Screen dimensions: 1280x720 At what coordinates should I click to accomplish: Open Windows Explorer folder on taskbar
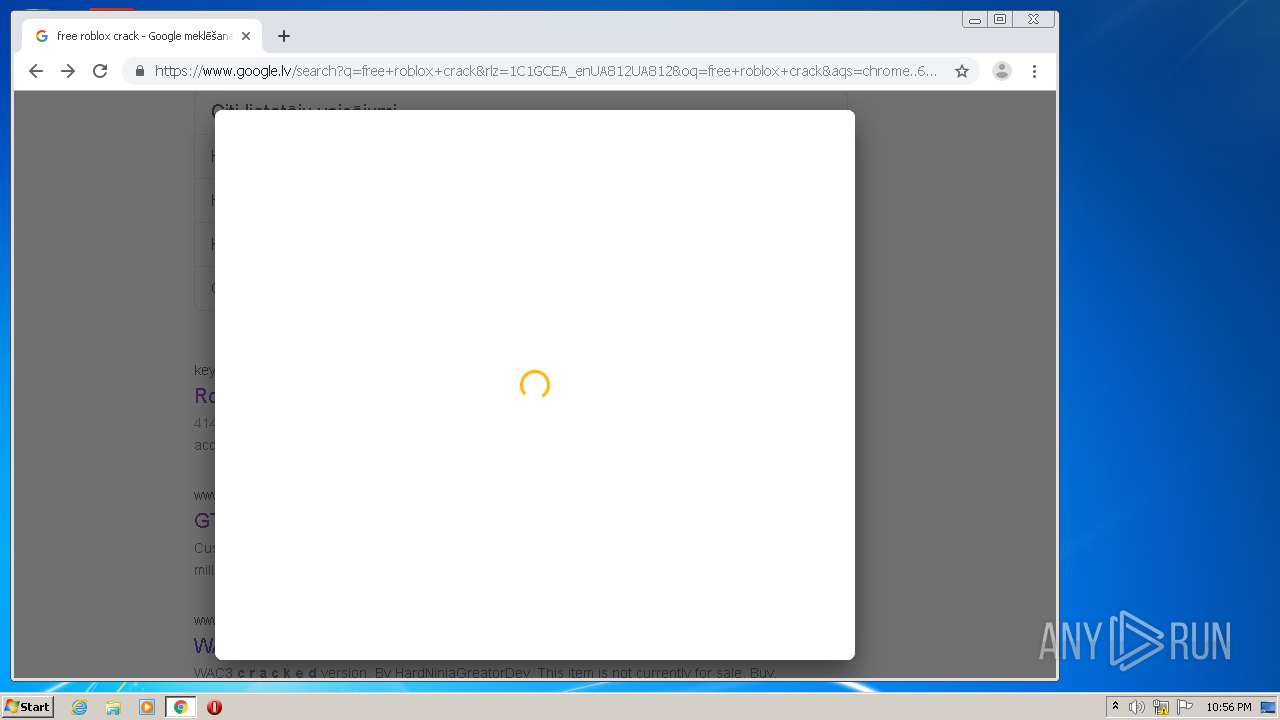pos(113,707)
